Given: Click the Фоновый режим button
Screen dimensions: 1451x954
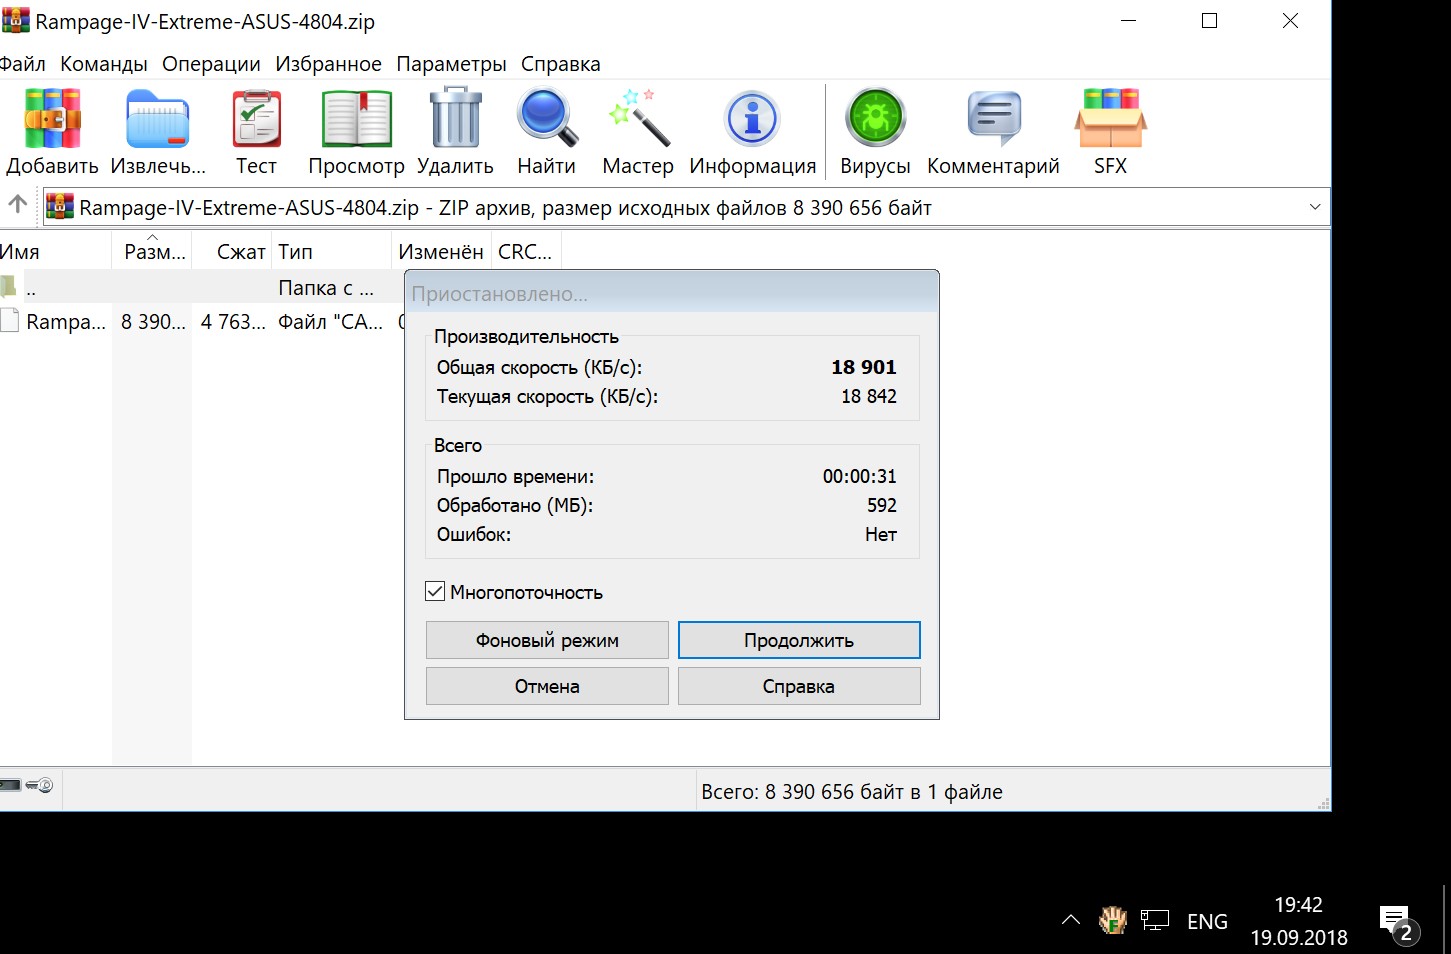Looking at the screenshot, I should click(x=547, y=640).
